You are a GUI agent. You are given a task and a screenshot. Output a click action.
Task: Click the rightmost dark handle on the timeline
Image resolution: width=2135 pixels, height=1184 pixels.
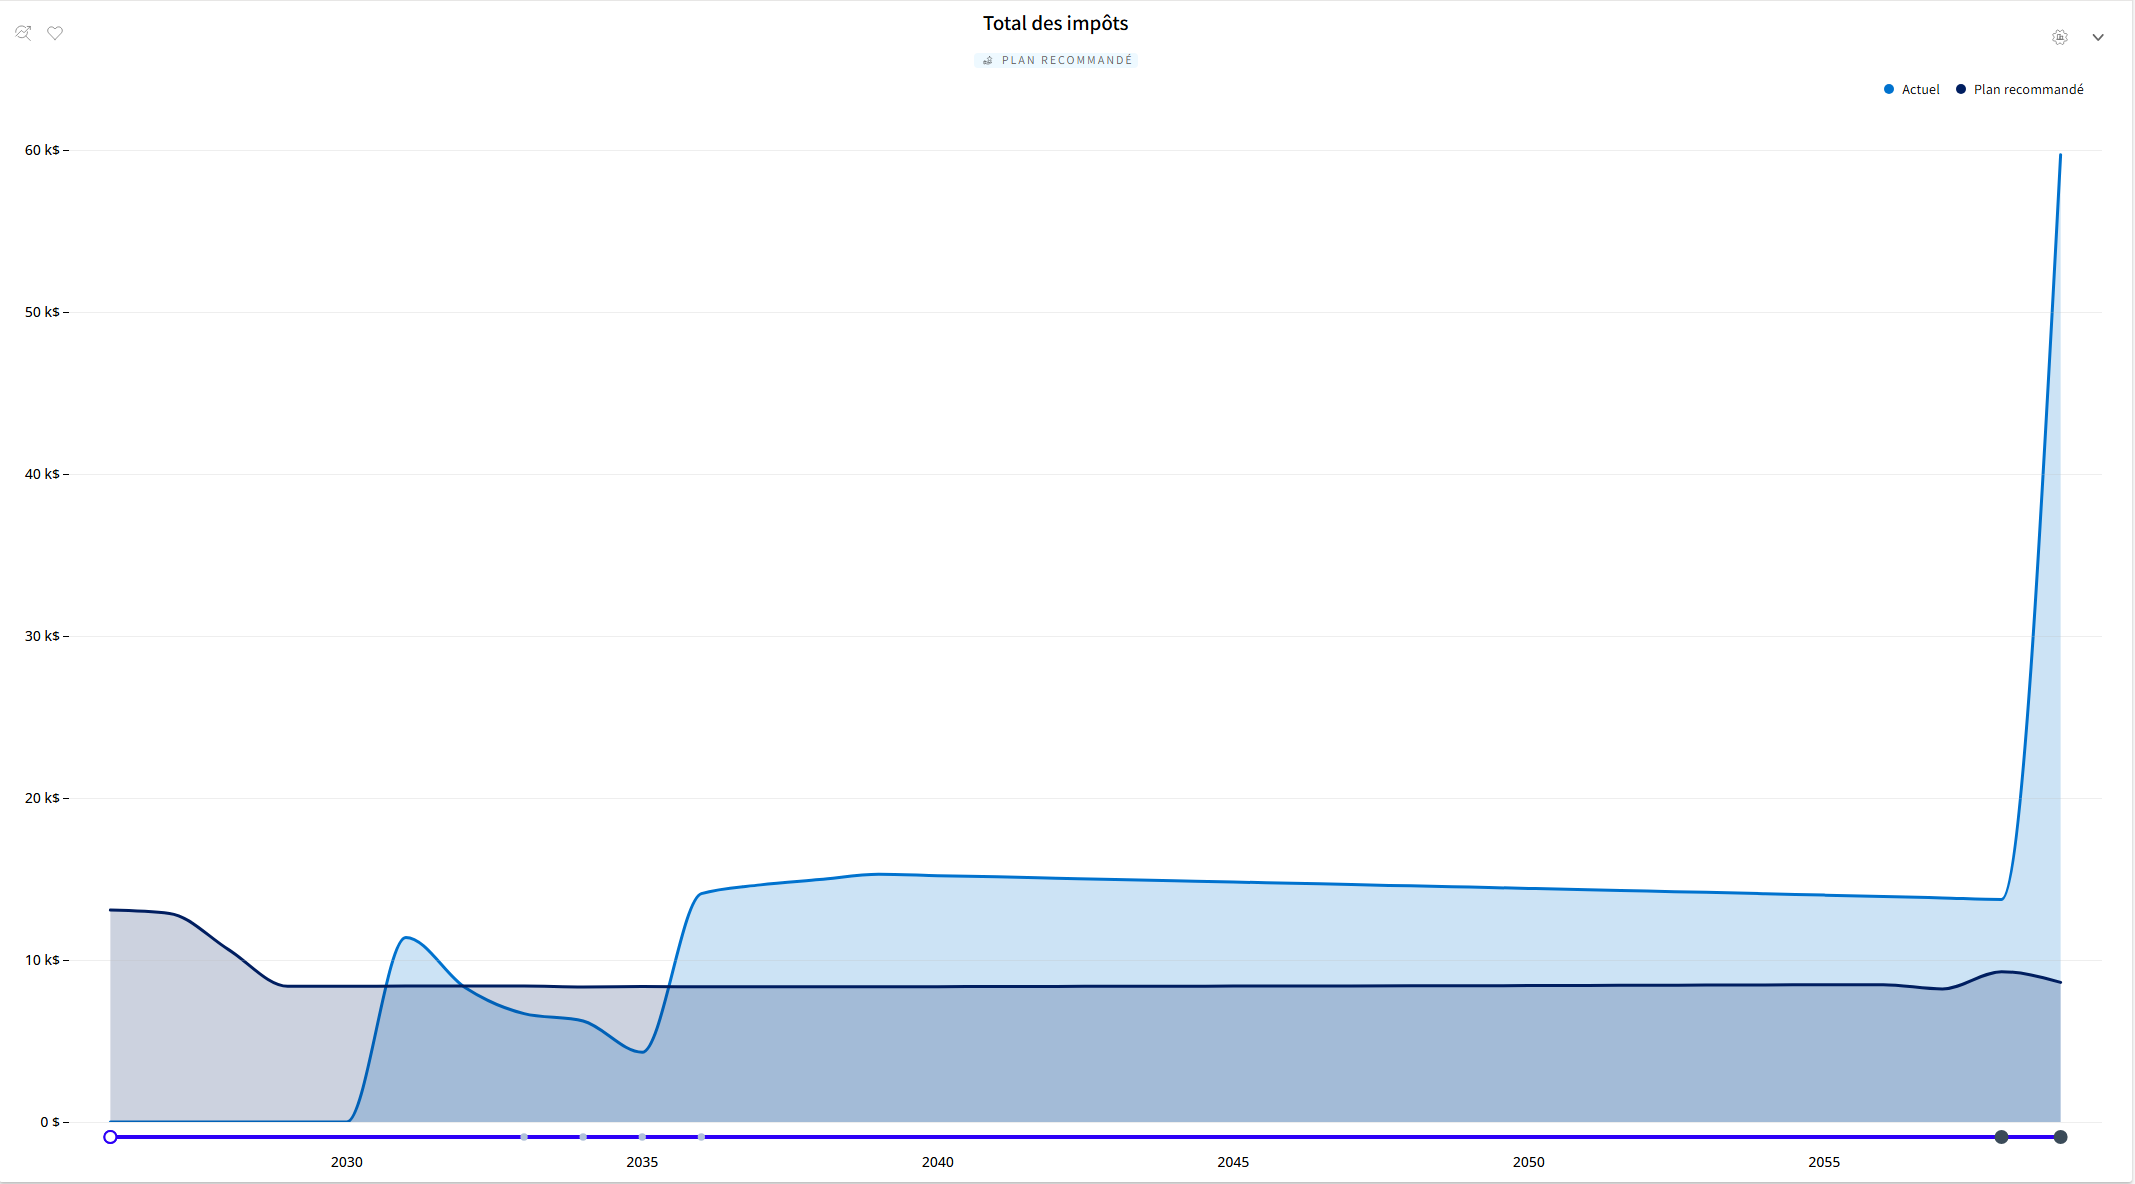coord(2060,1137)
